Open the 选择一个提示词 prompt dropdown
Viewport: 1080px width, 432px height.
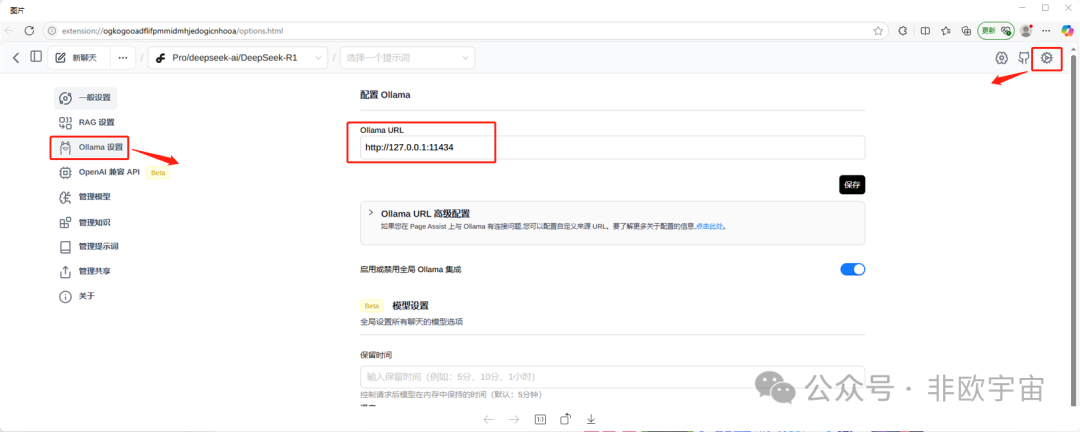407,58
